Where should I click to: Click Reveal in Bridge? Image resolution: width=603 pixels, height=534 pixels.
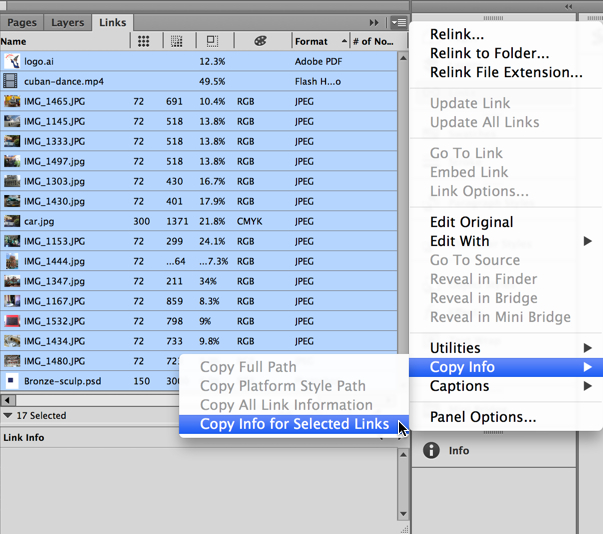tap(484, 298)
